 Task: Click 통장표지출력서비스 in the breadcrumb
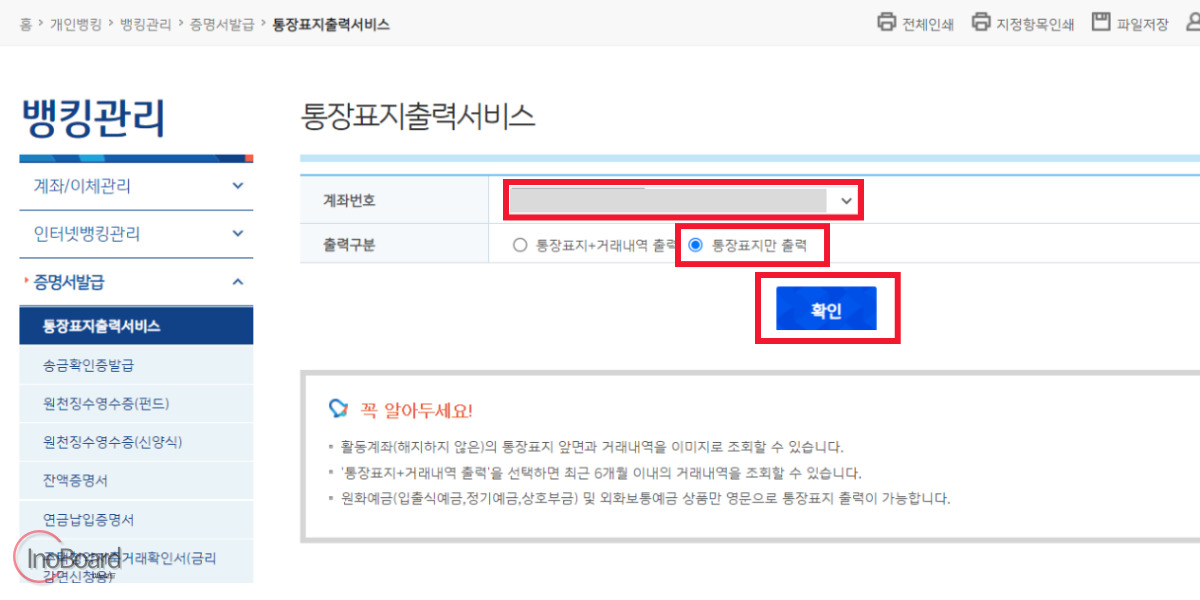331,24
